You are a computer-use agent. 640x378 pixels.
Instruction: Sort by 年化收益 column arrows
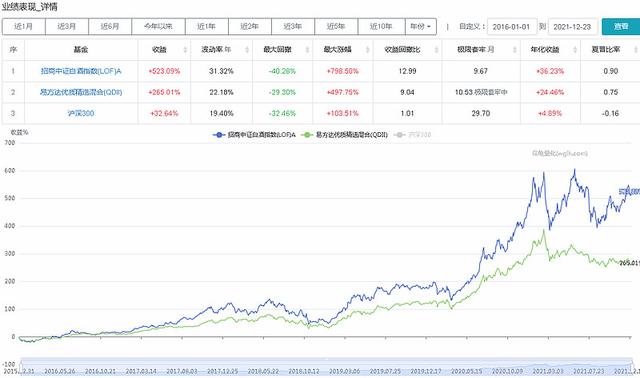(x=575, y=50)
